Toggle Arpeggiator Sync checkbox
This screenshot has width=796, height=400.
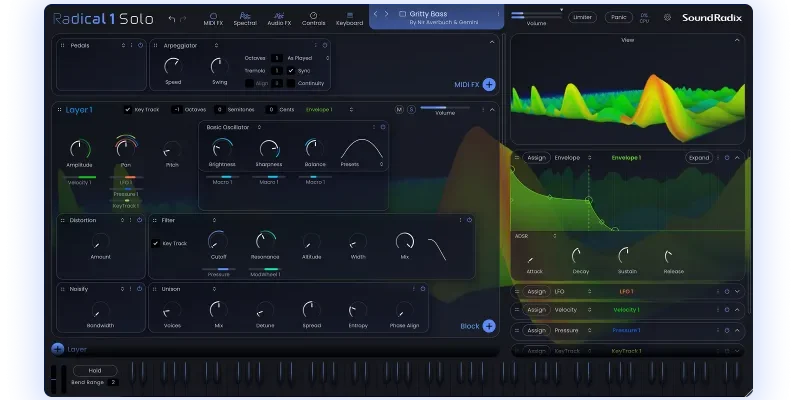(291, 71)
